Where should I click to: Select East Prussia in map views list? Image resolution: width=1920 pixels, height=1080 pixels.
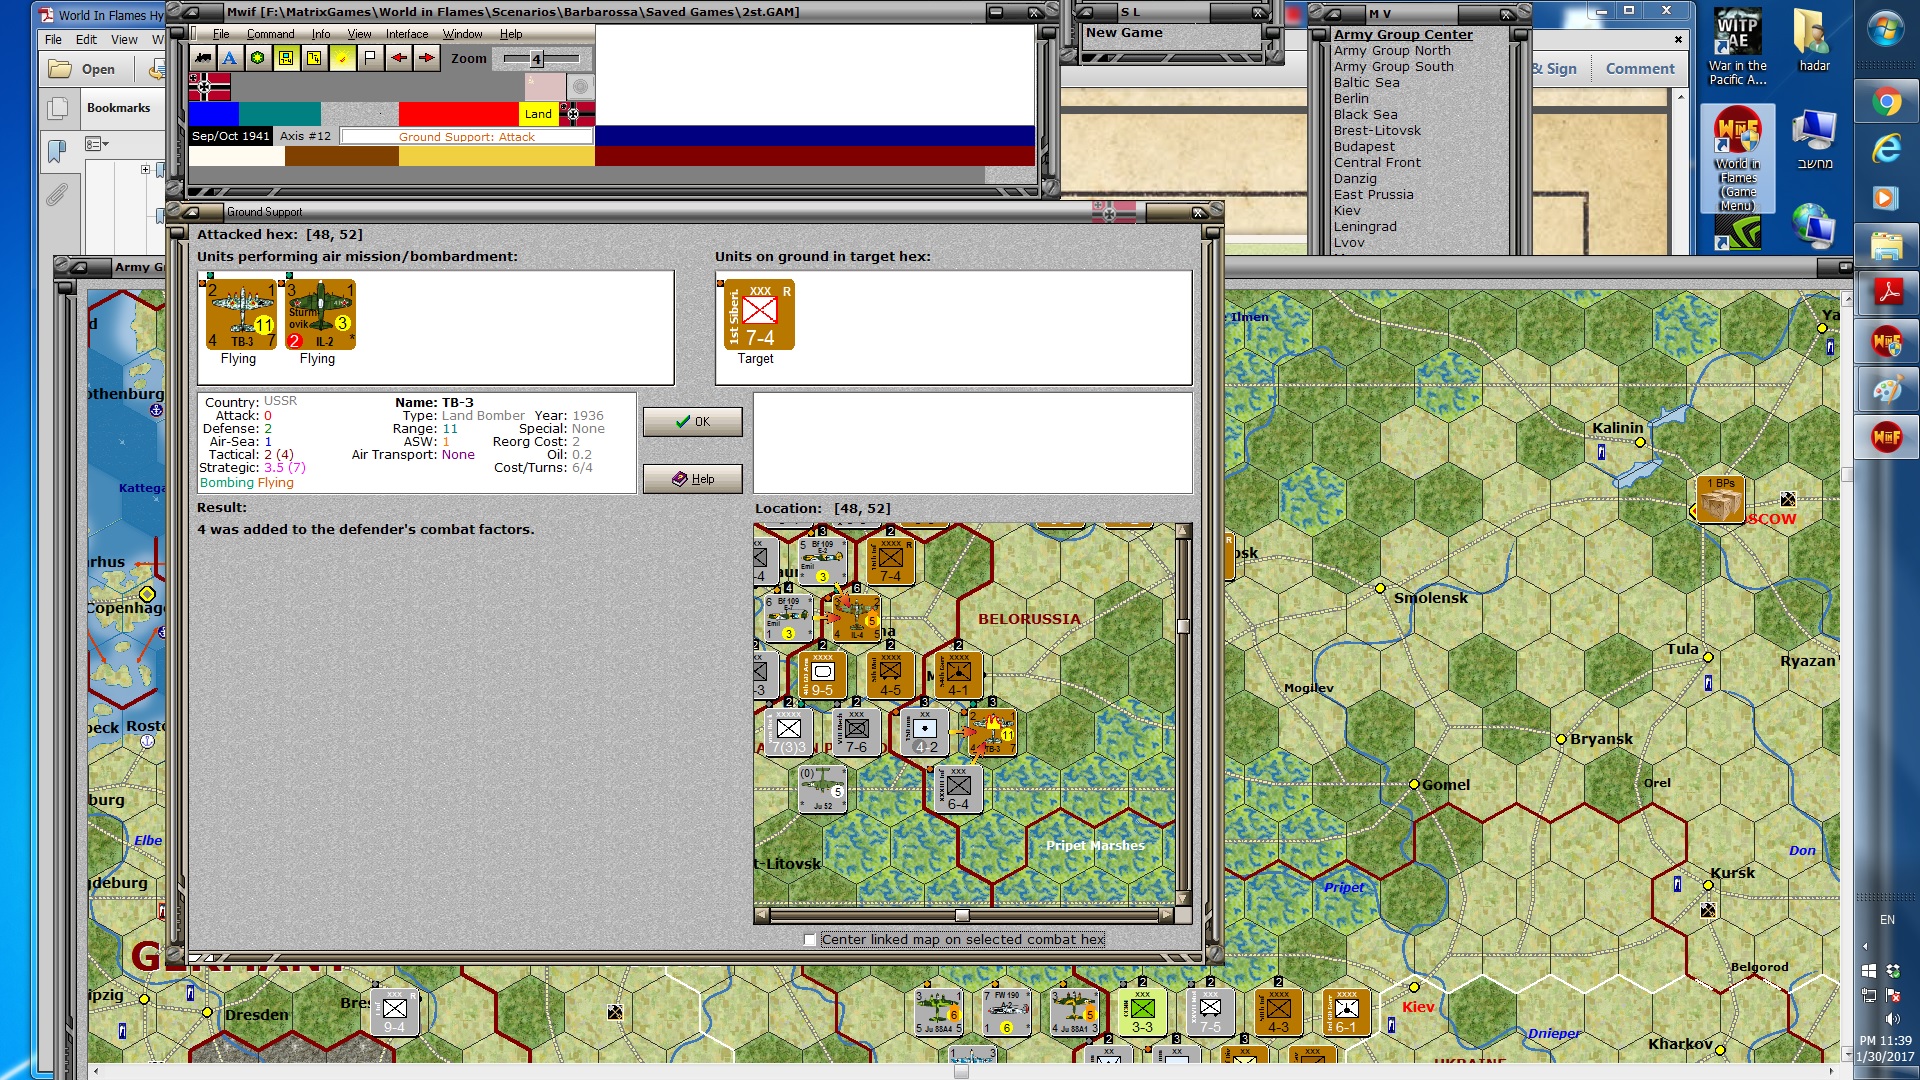[1373, 195]
